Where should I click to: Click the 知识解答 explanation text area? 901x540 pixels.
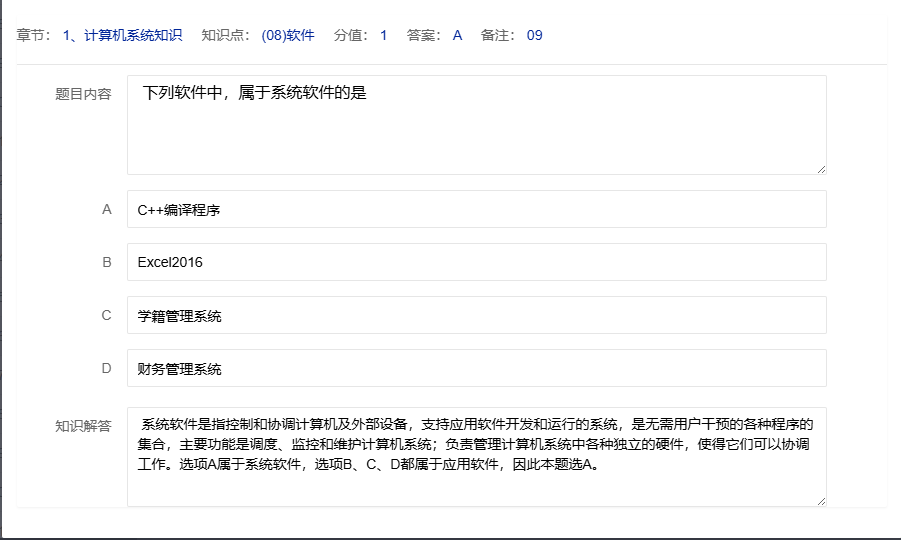[476, 456]
